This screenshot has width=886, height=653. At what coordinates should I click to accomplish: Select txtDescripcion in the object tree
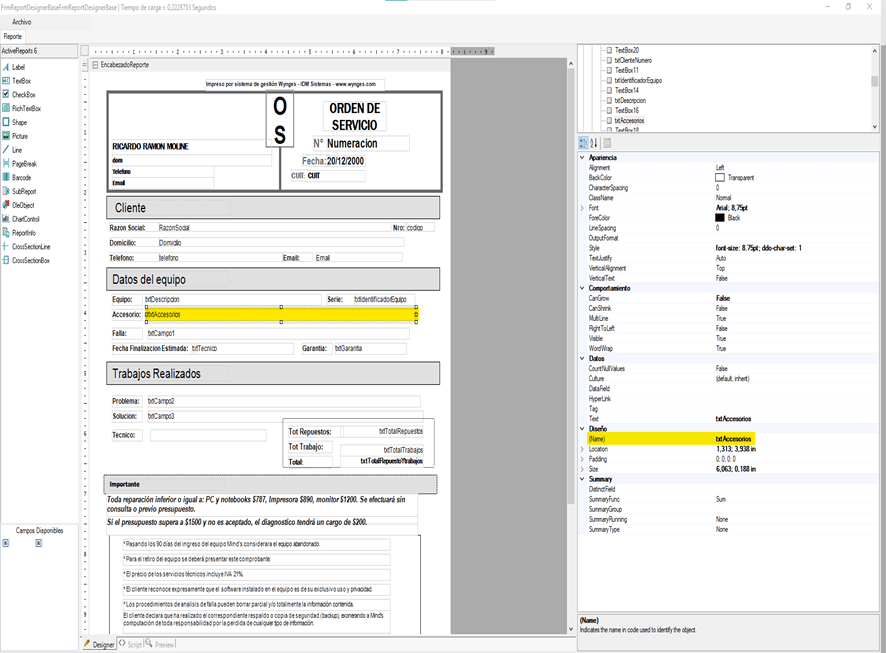click(630, 100)
